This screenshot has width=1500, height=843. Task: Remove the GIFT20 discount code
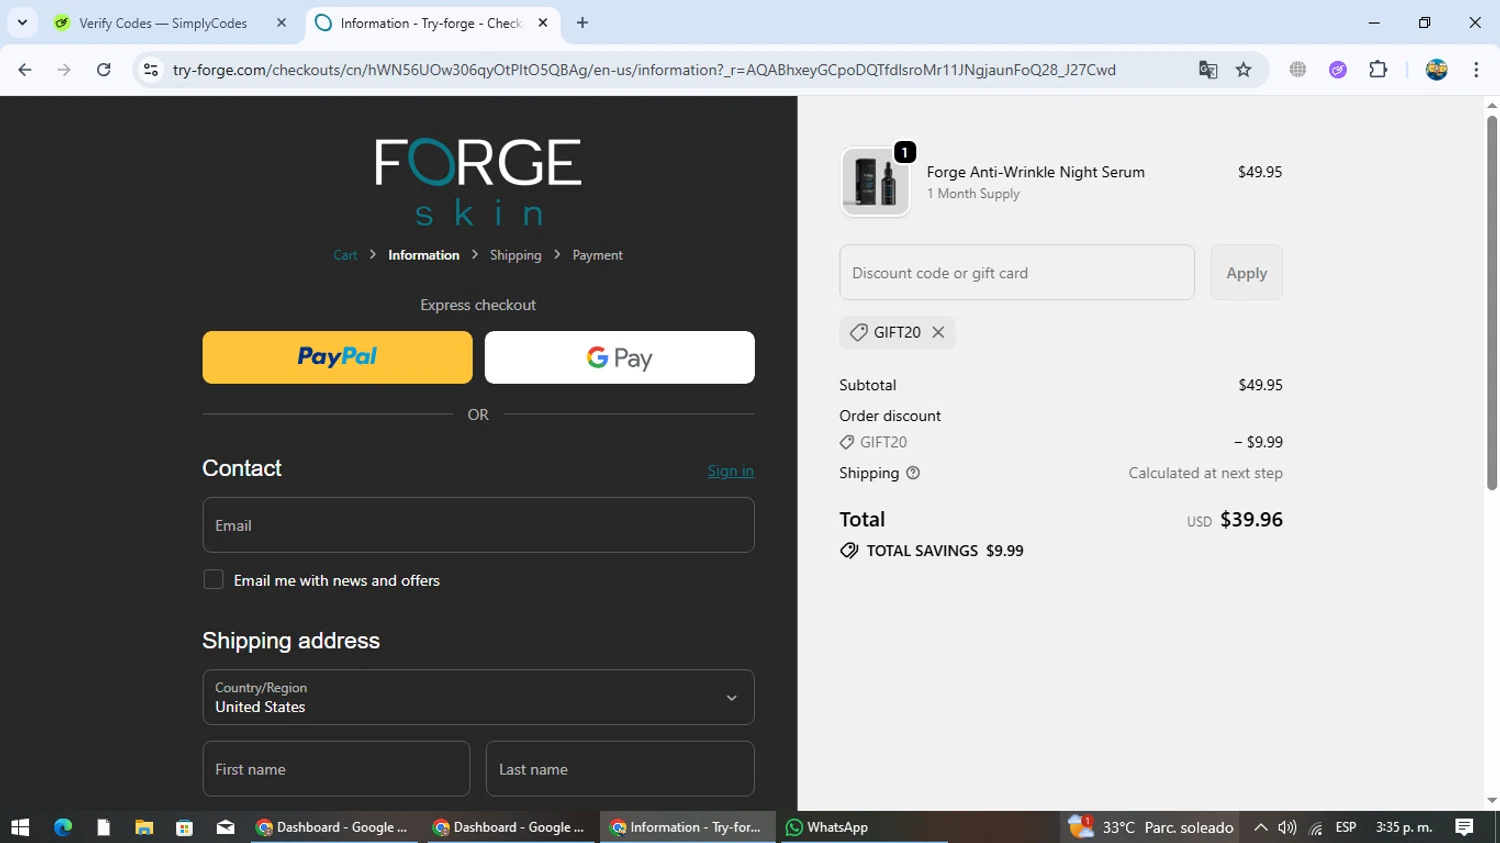pos(938,332)
